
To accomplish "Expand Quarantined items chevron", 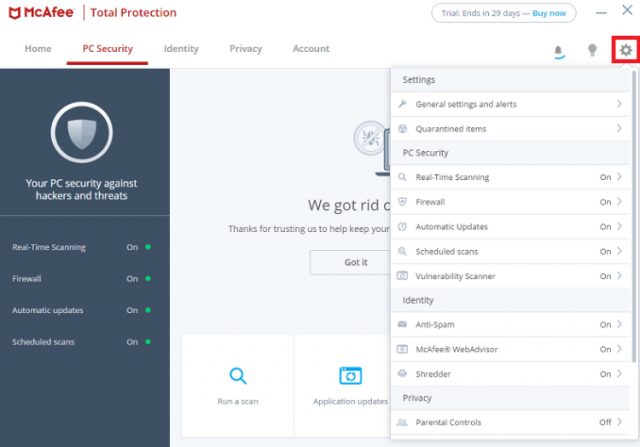I will pyautogui.click(x=619, y=128).
